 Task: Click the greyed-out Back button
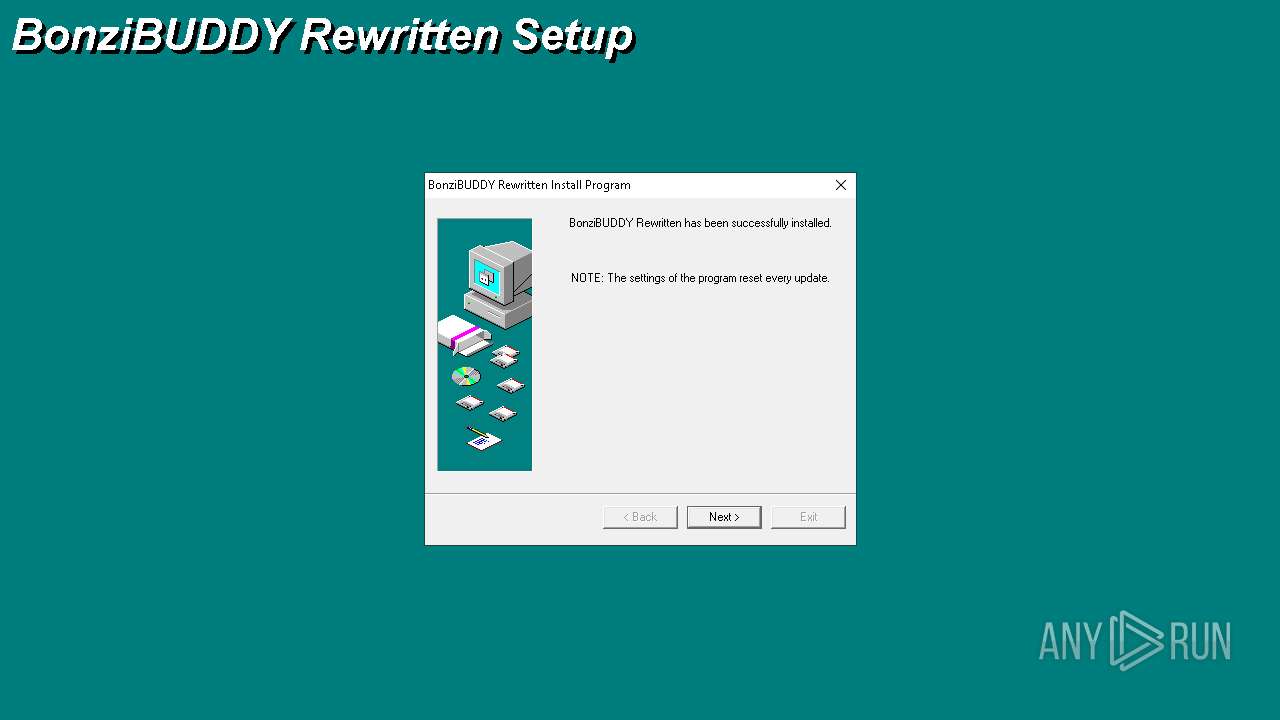(x=640, y=517)
